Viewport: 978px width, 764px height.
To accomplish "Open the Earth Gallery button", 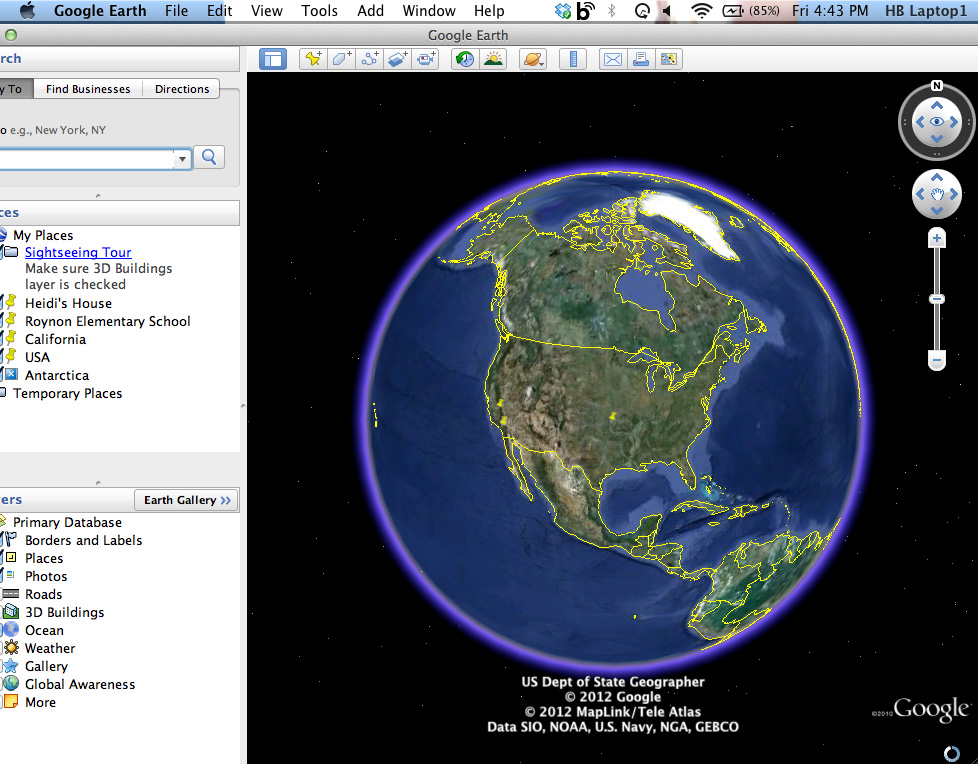I will click(x=186, y=500).
